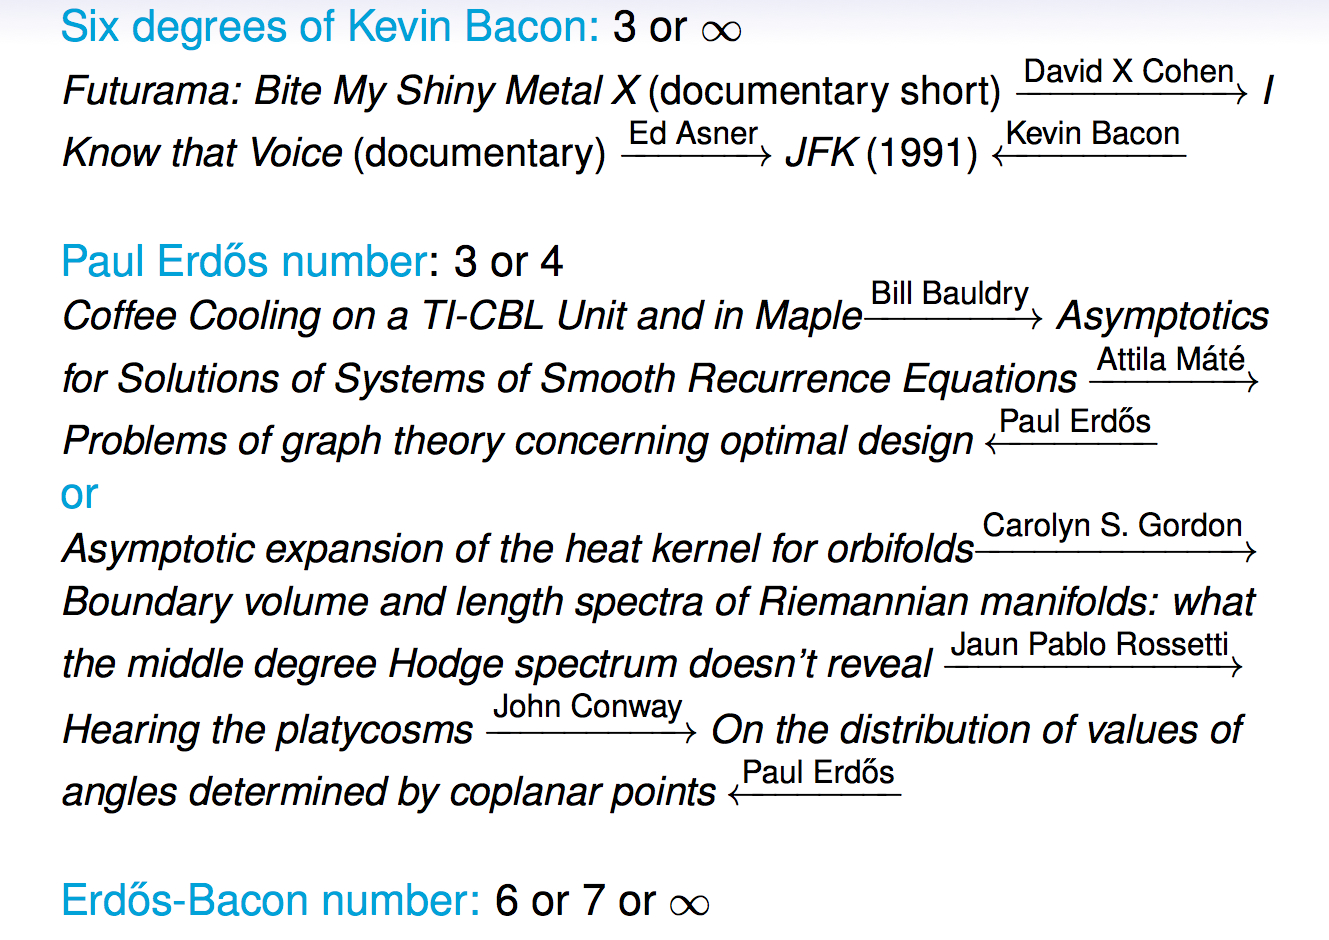
Task: Click the 'Bill Bauldry' arrow label
Action: [x=950, y=294]
